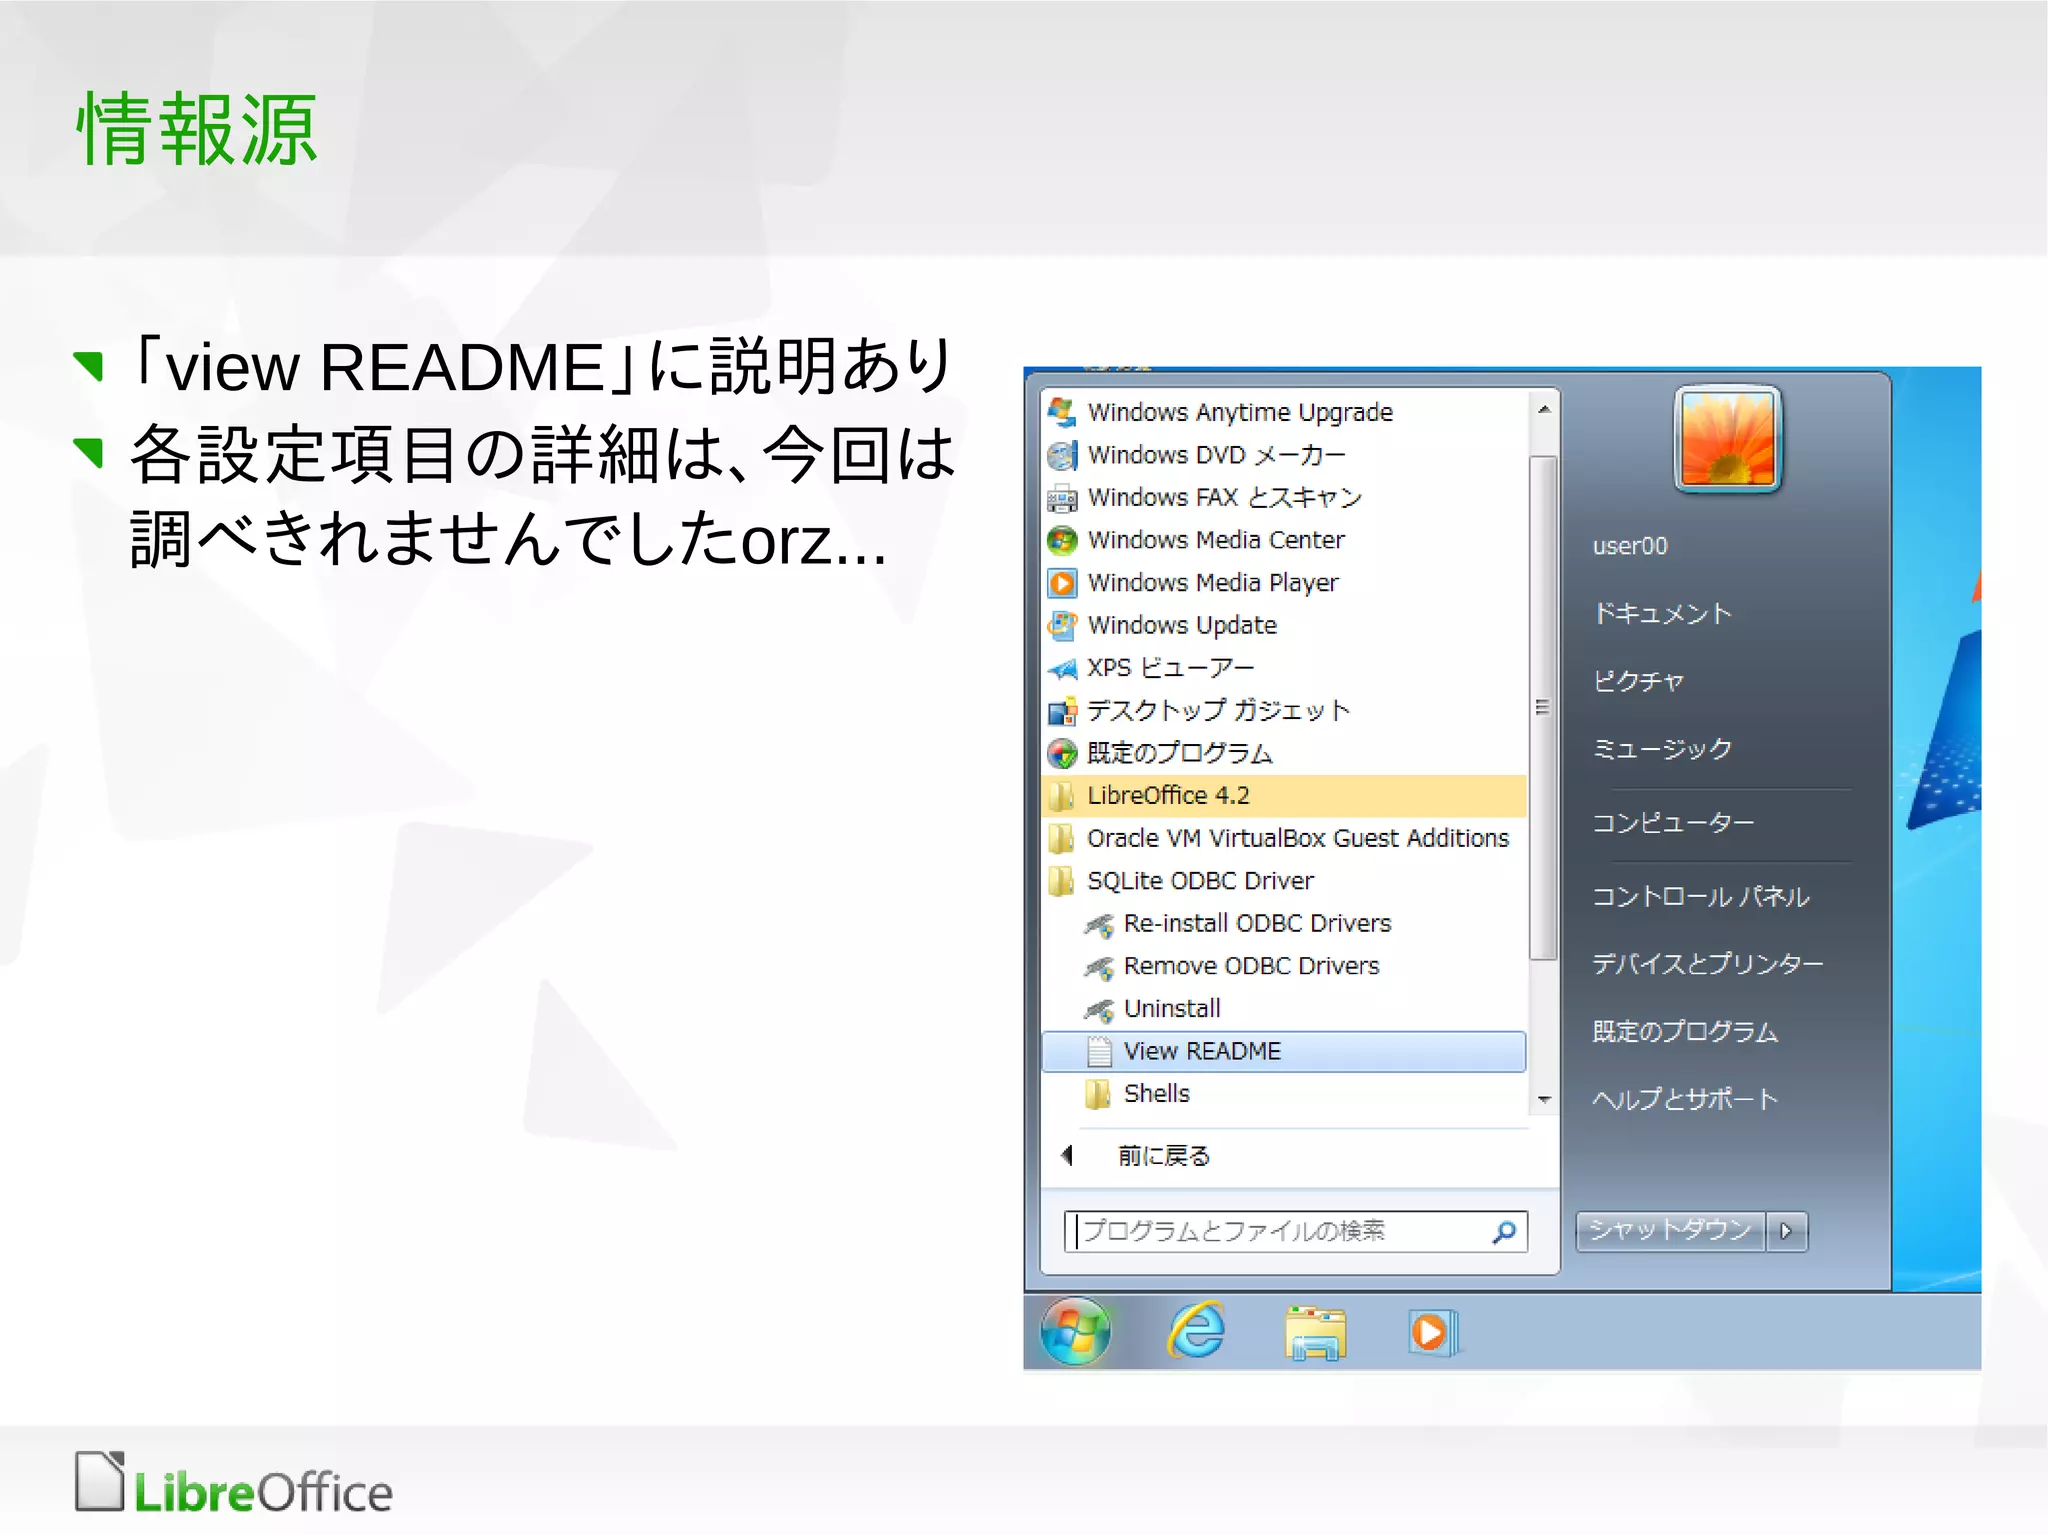
Task: Click the LibreOffice 4.2 folder icon
Action: [x=1061, y=796]
